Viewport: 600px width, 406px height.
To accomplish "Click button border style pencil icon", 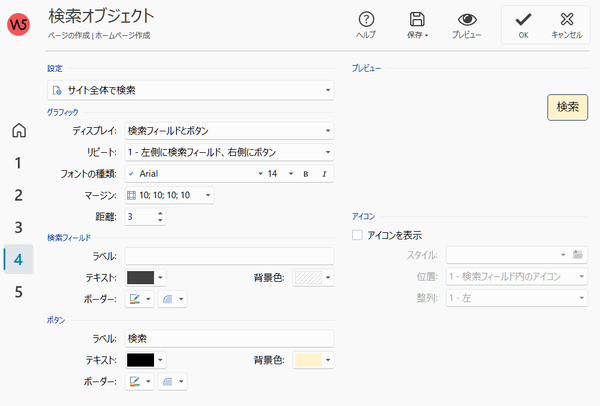I will click(135, 382).
